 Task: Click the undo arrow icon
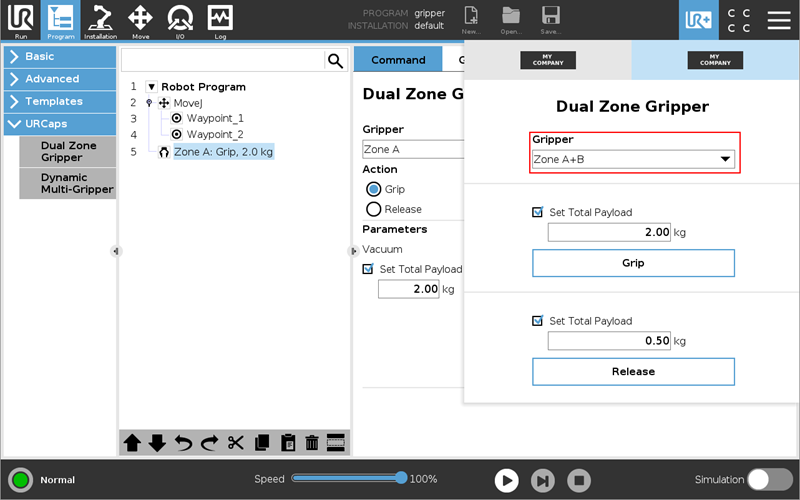point(184,443)
